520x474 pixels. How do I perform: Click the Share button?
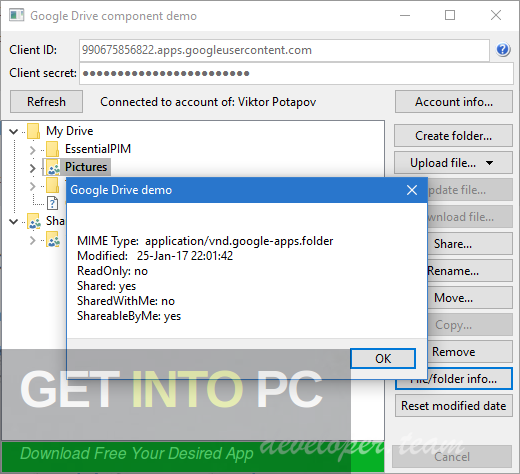[x=470, y=244]
